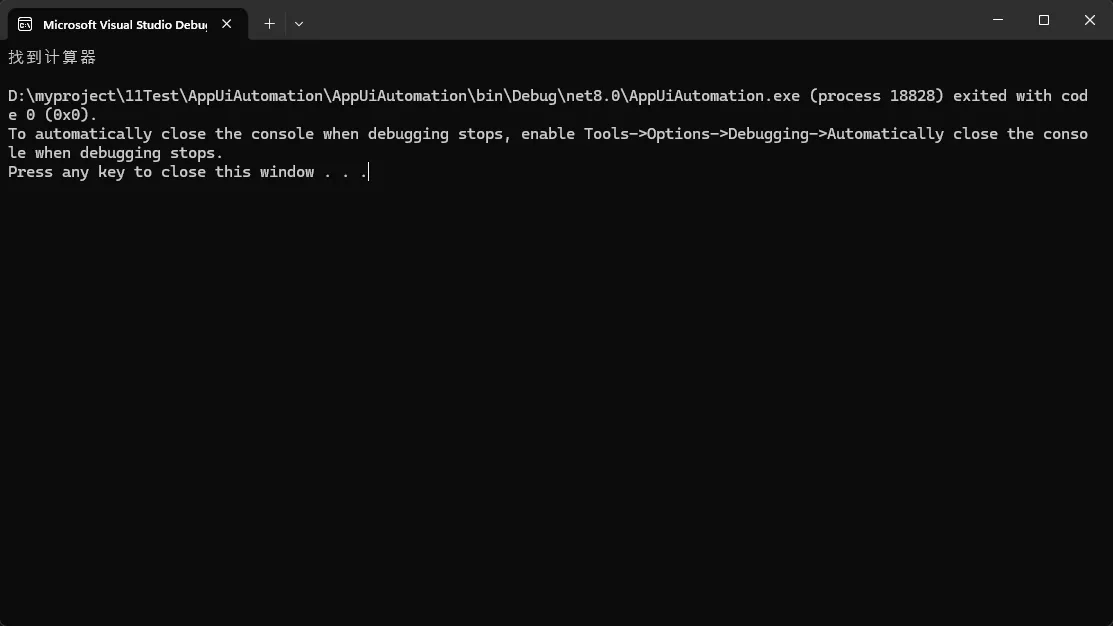The width and height of the screenshot is (1113, 626).
Task: Close the Microsoft Visual Studio Debug tab
Action: pos(227,24)
